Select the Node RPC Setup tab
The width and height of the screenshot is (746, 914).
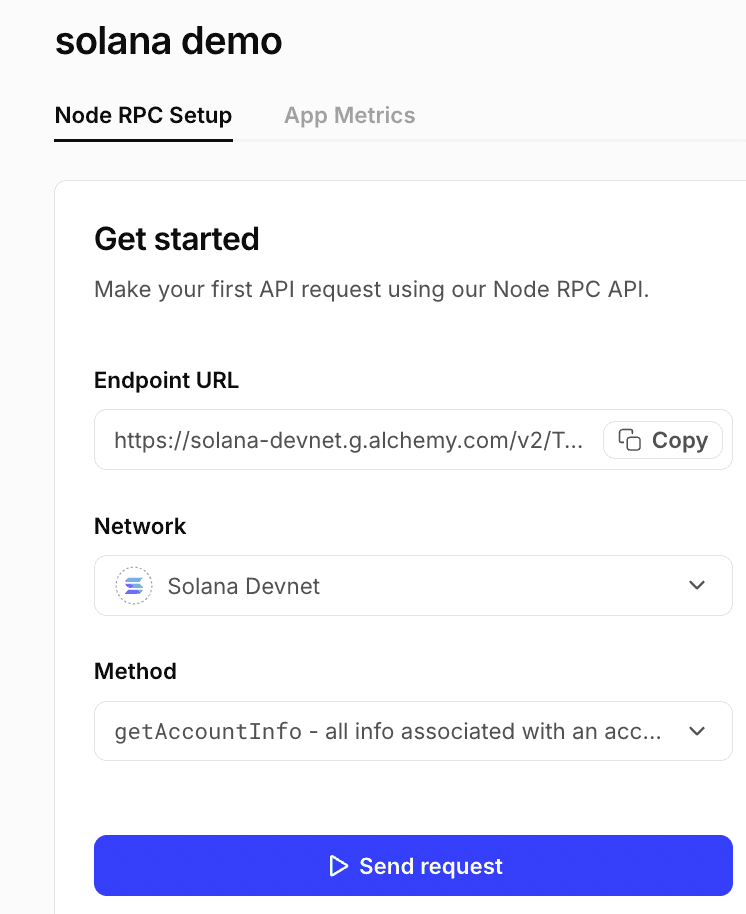pyautogui.click(x=143, y=115)
